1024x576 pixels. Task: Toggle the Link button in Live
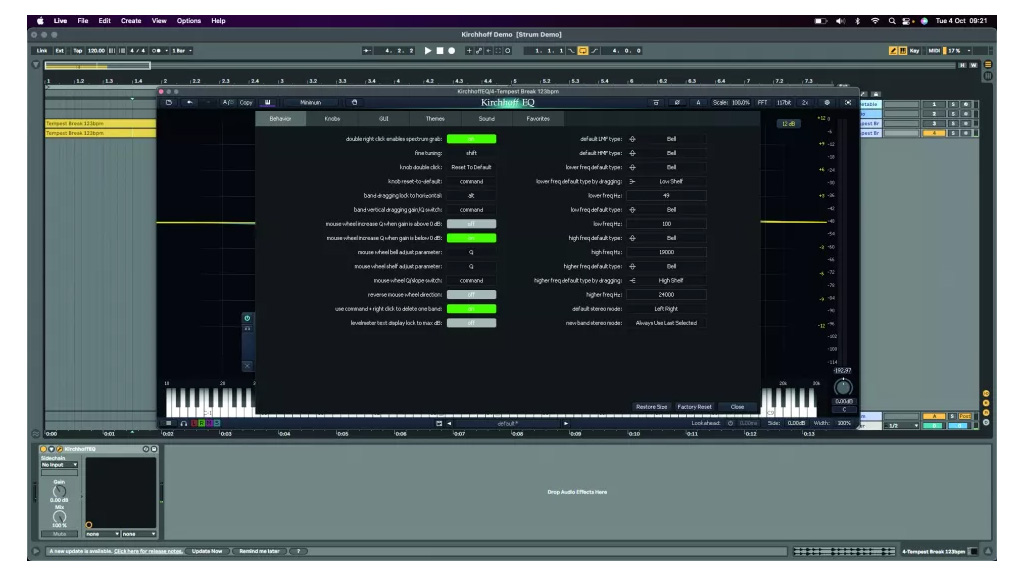(42, 50)
